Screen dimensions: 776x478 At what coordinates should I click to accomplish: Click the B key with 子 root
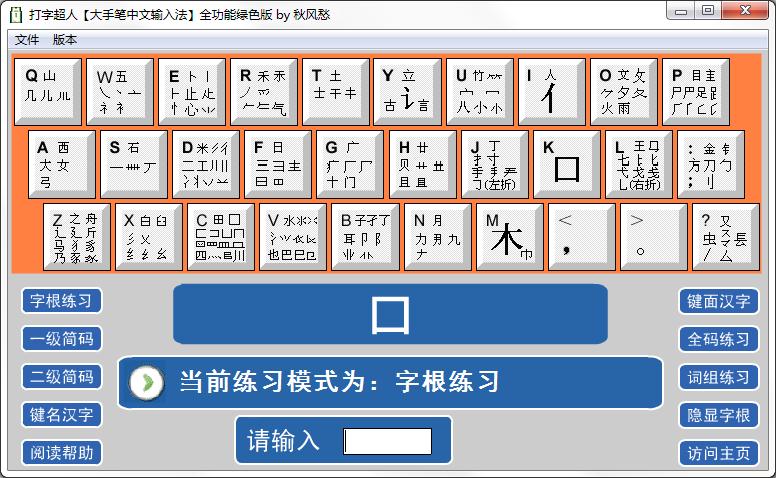365,237
